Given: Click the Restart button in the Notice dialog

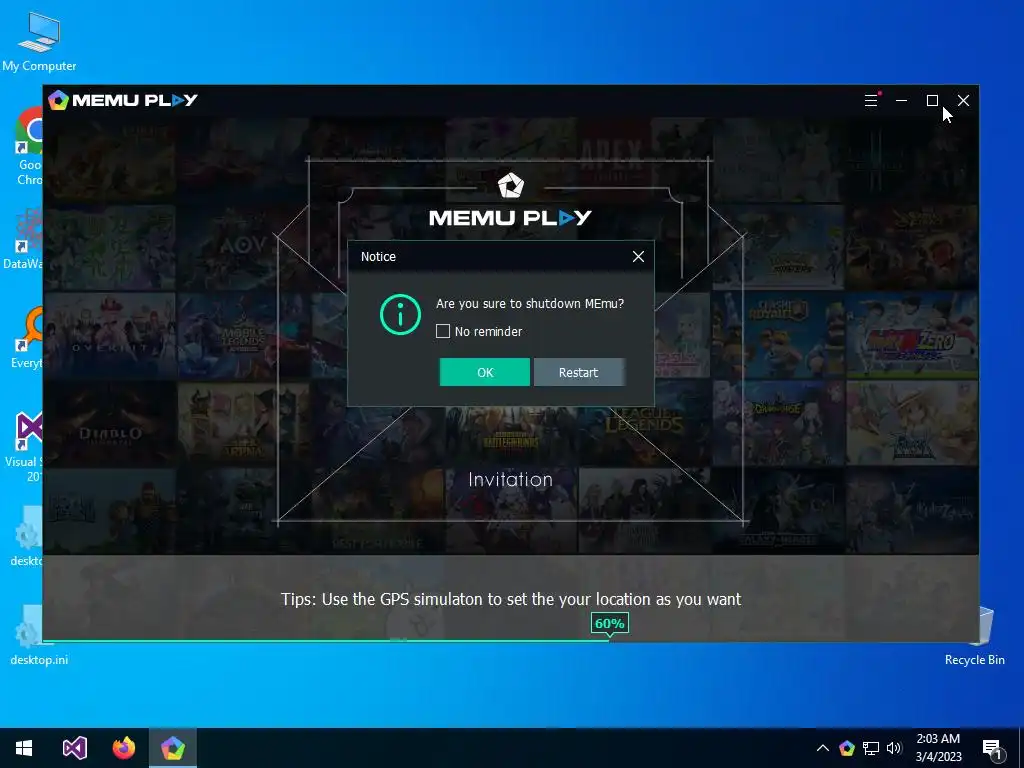Looking at the screenshot, I should (579, 372).
